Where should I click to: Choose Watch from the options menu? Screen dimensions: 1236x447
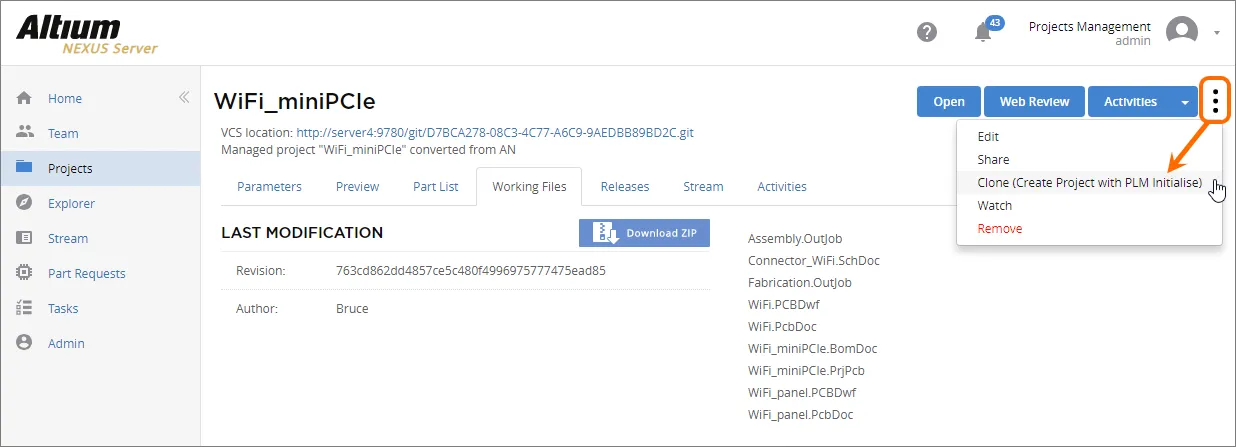(x=995, y=206)
